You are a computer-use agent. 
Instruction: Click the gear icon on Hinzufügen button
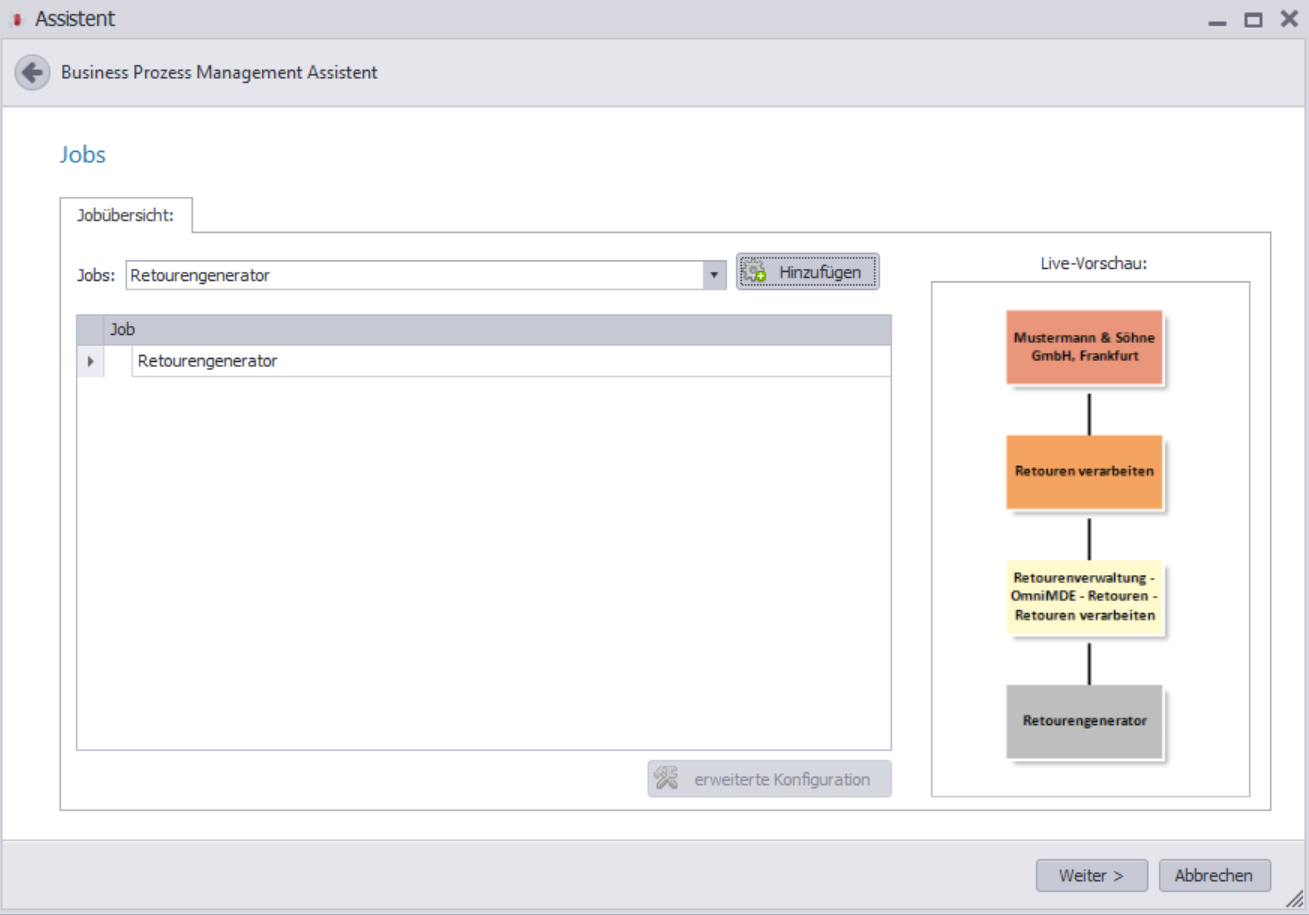pos(754,272)
